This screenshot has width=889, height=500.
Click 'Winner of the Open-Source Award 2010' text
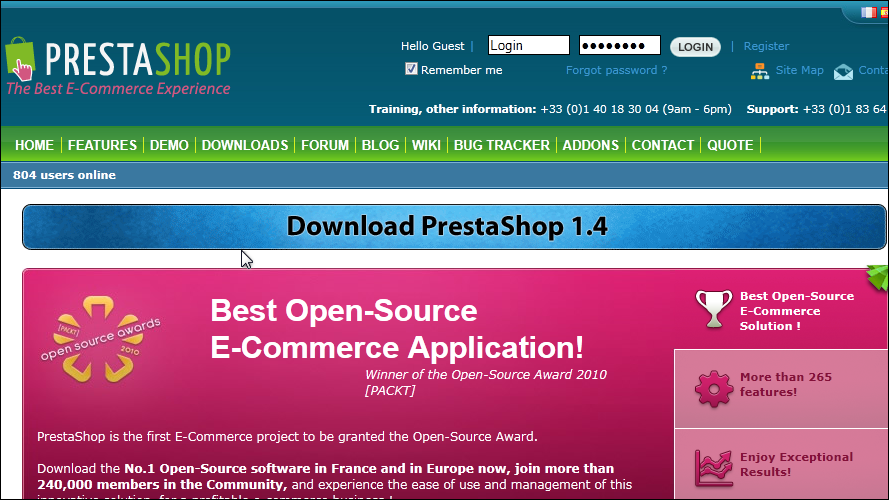click(486, 375)
